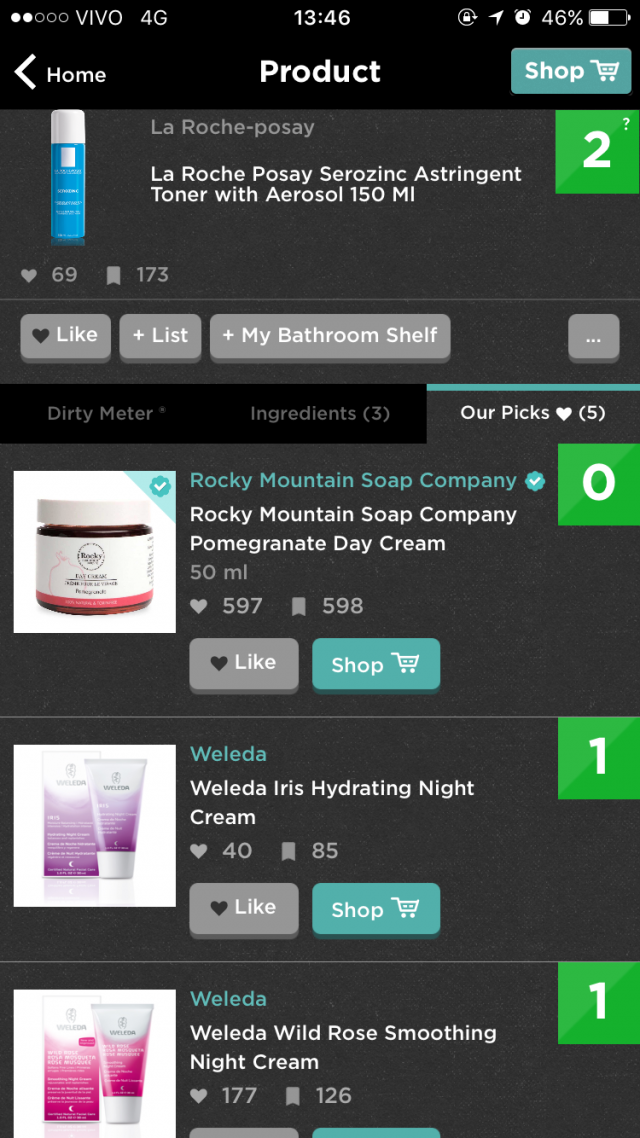
Task: Open the more options ellipsis menu
Action: [593, 338]
